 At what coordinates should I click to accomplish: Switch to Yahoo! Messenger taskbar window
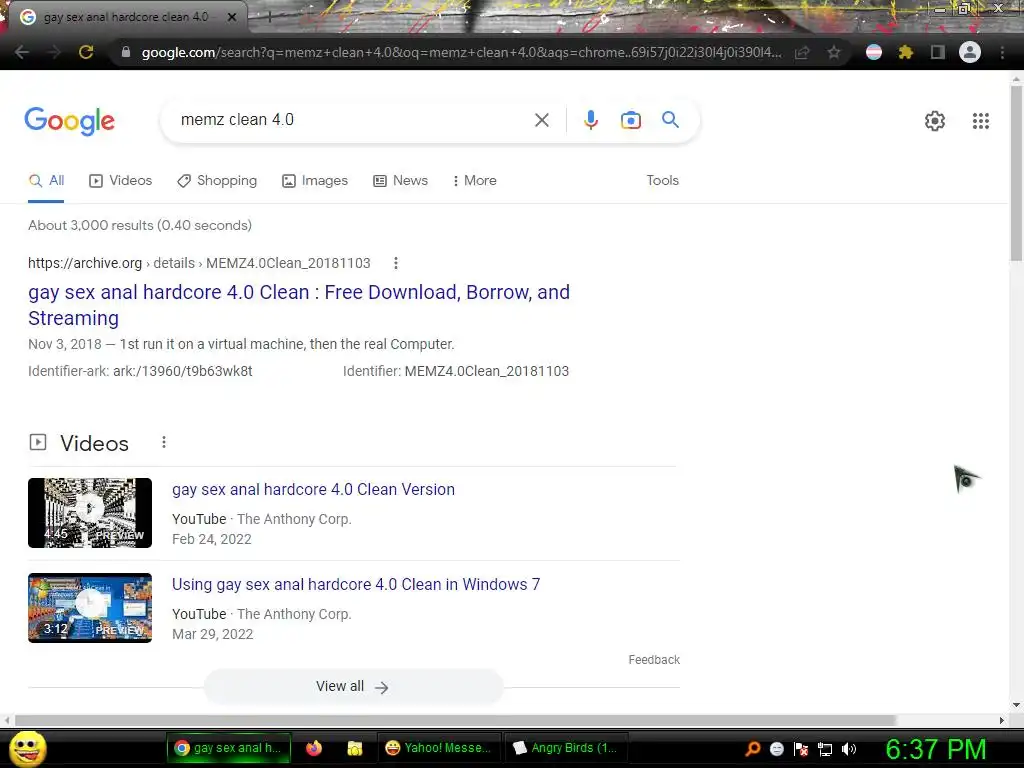(438, 748)
